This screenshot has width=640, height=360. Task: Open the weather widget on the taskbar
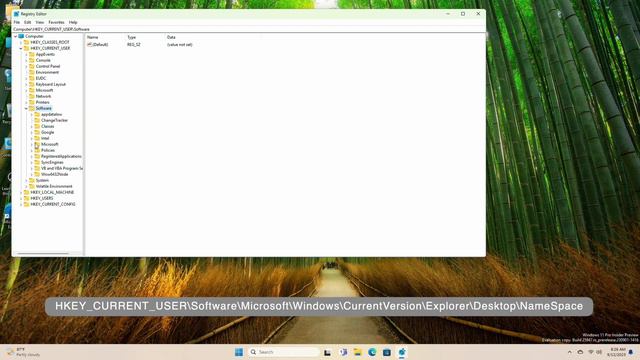(x=24, y=352)
